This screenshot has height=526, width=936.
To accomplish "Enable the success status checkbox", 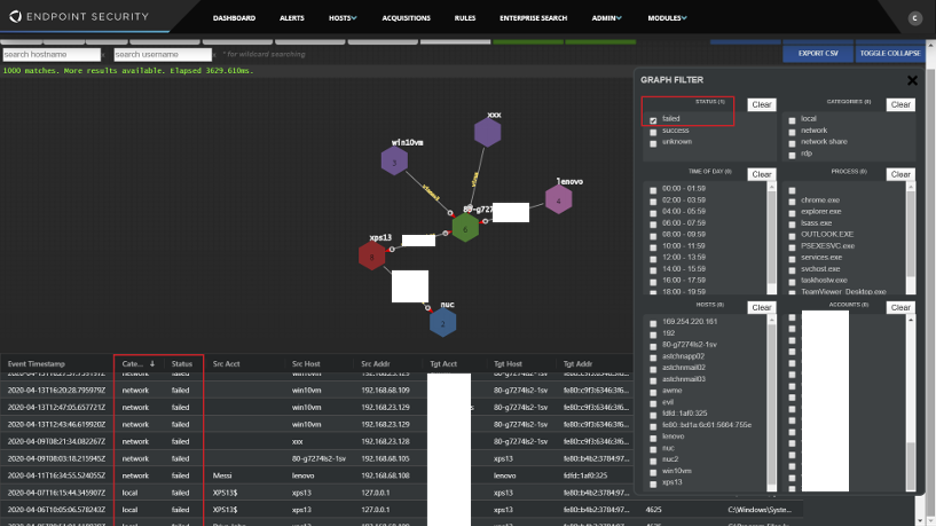I will [653, 131].
